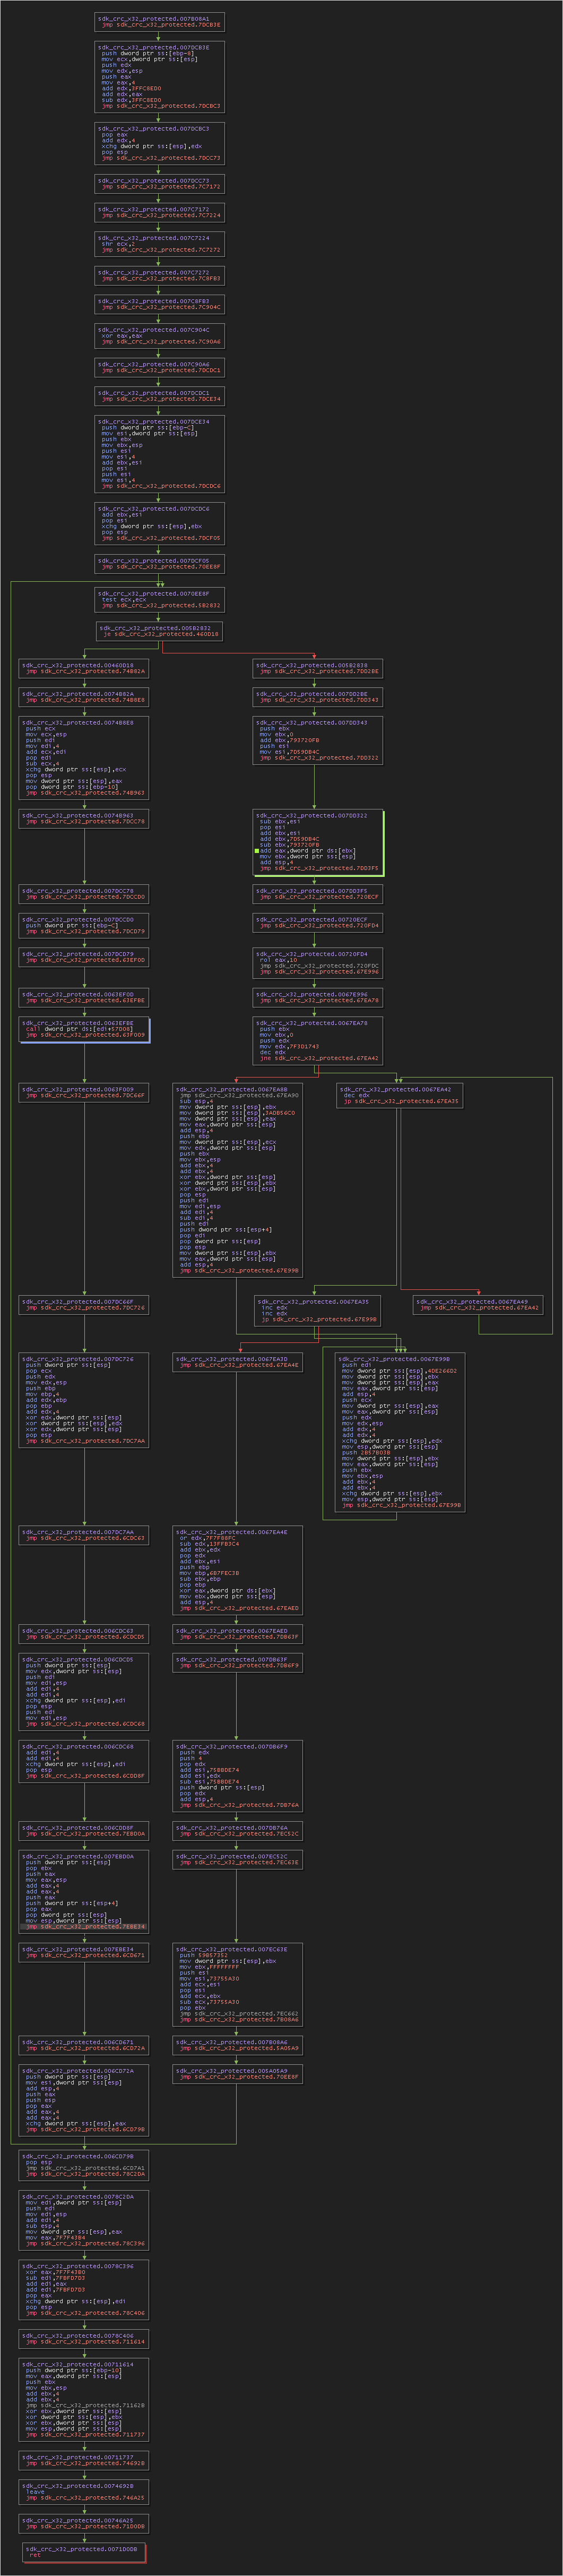Screen dimensions: 563x2576
Task: Click graph node 007DCB3E
Action: (160, 76)
